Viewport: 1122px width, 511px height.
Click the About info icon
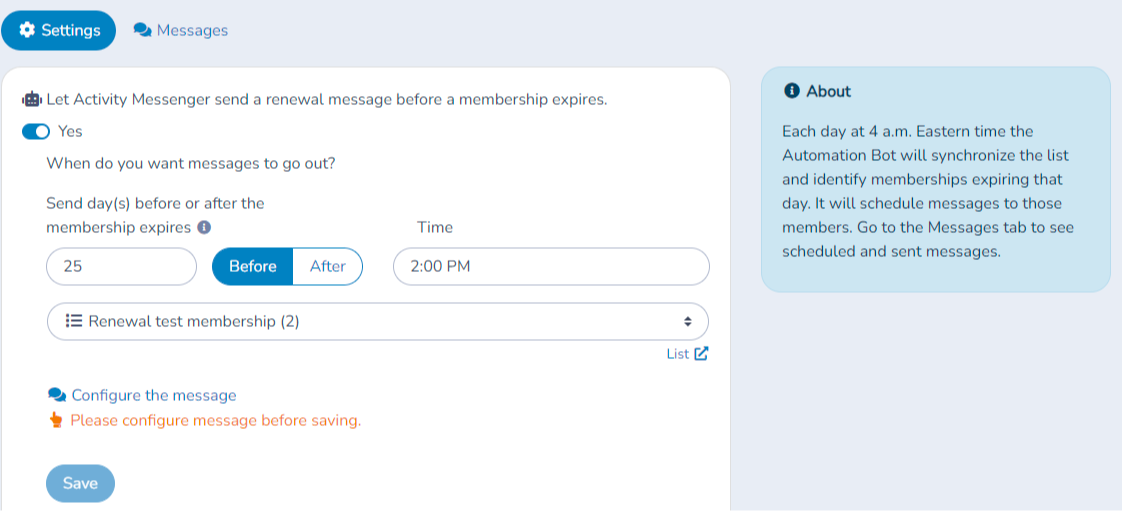point(791,91)
